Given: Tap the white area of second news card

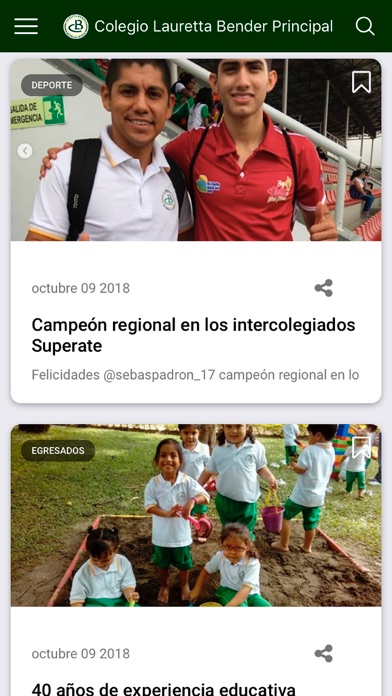Looking at the screenshot, I should [x=196, y=626].
